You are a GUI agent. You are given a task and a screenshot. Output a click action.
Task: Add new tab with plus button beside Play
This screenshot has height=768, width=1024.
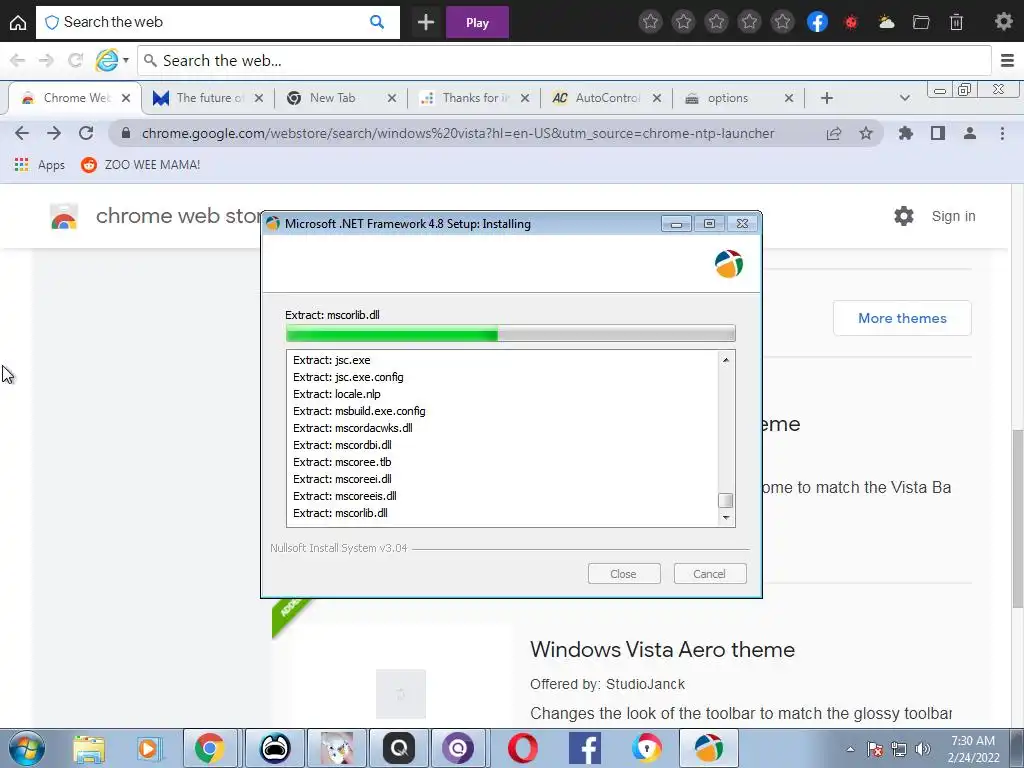(426, 22)
